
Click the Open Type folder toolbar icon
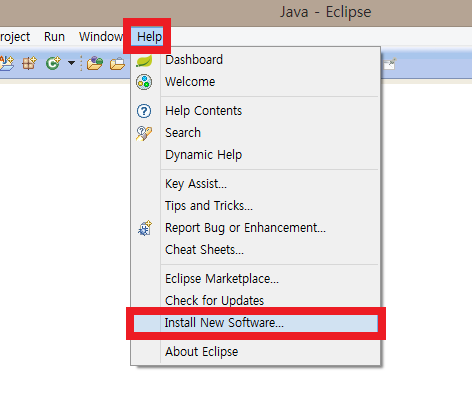coord(95,63)
